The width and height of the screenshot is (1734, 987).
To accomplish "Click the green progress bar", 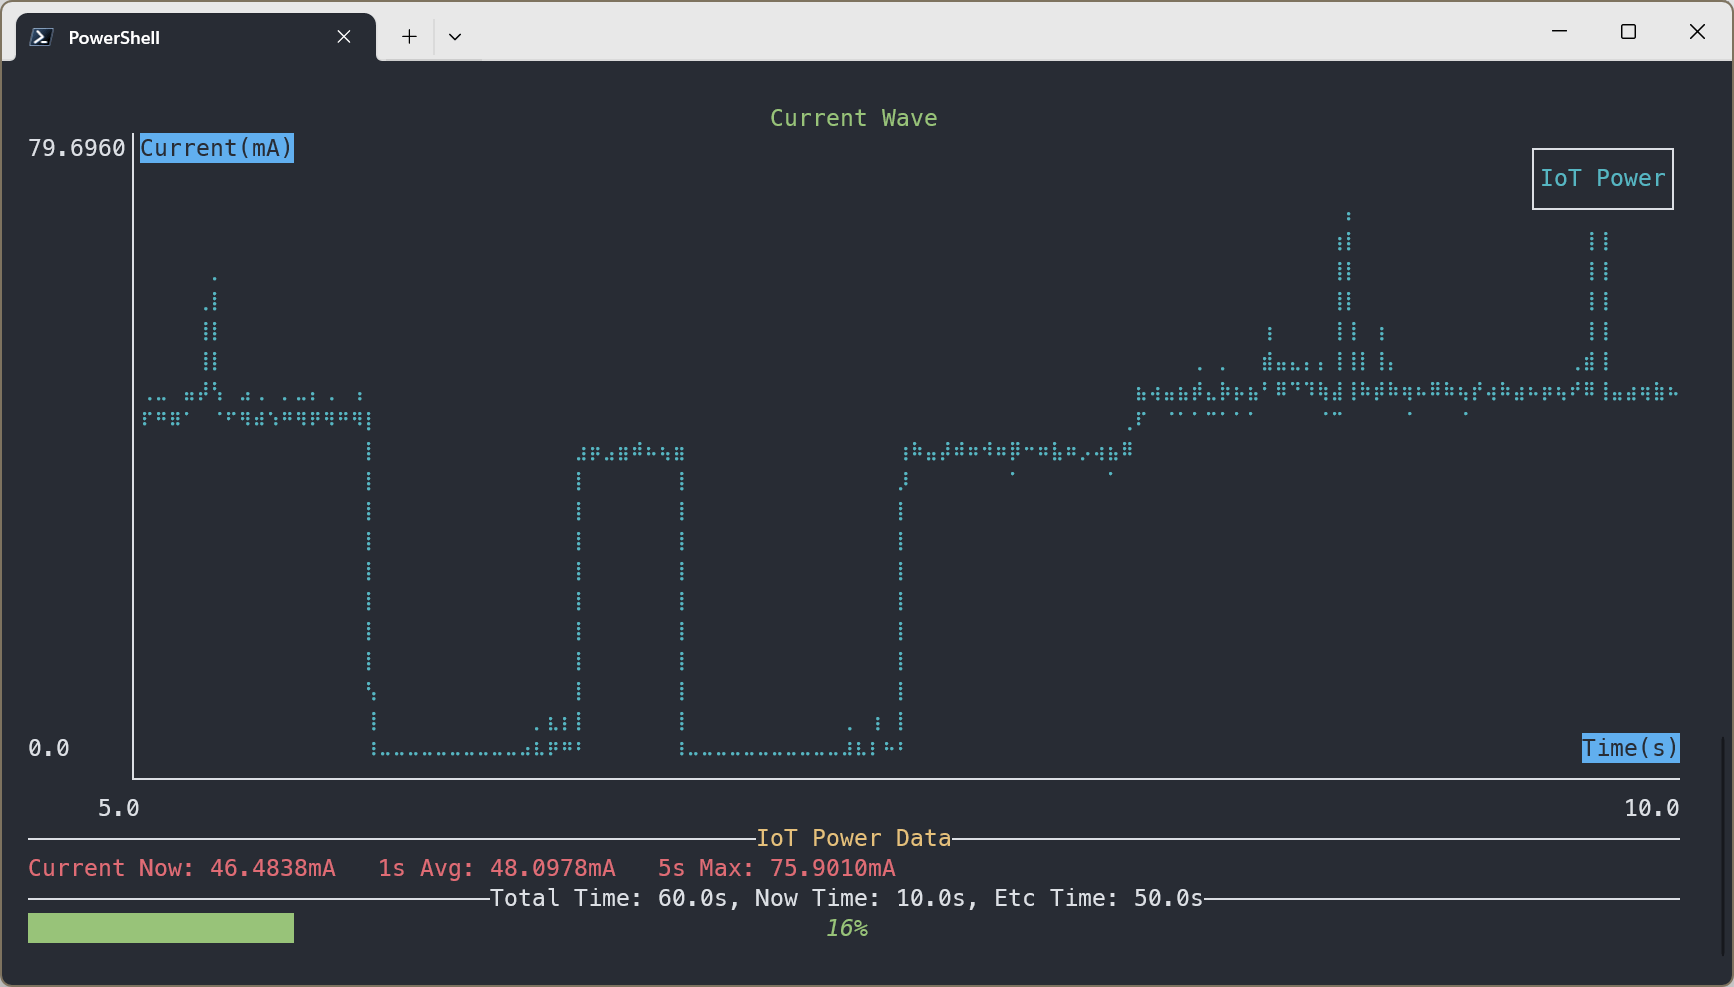I will tap(160, 927).
